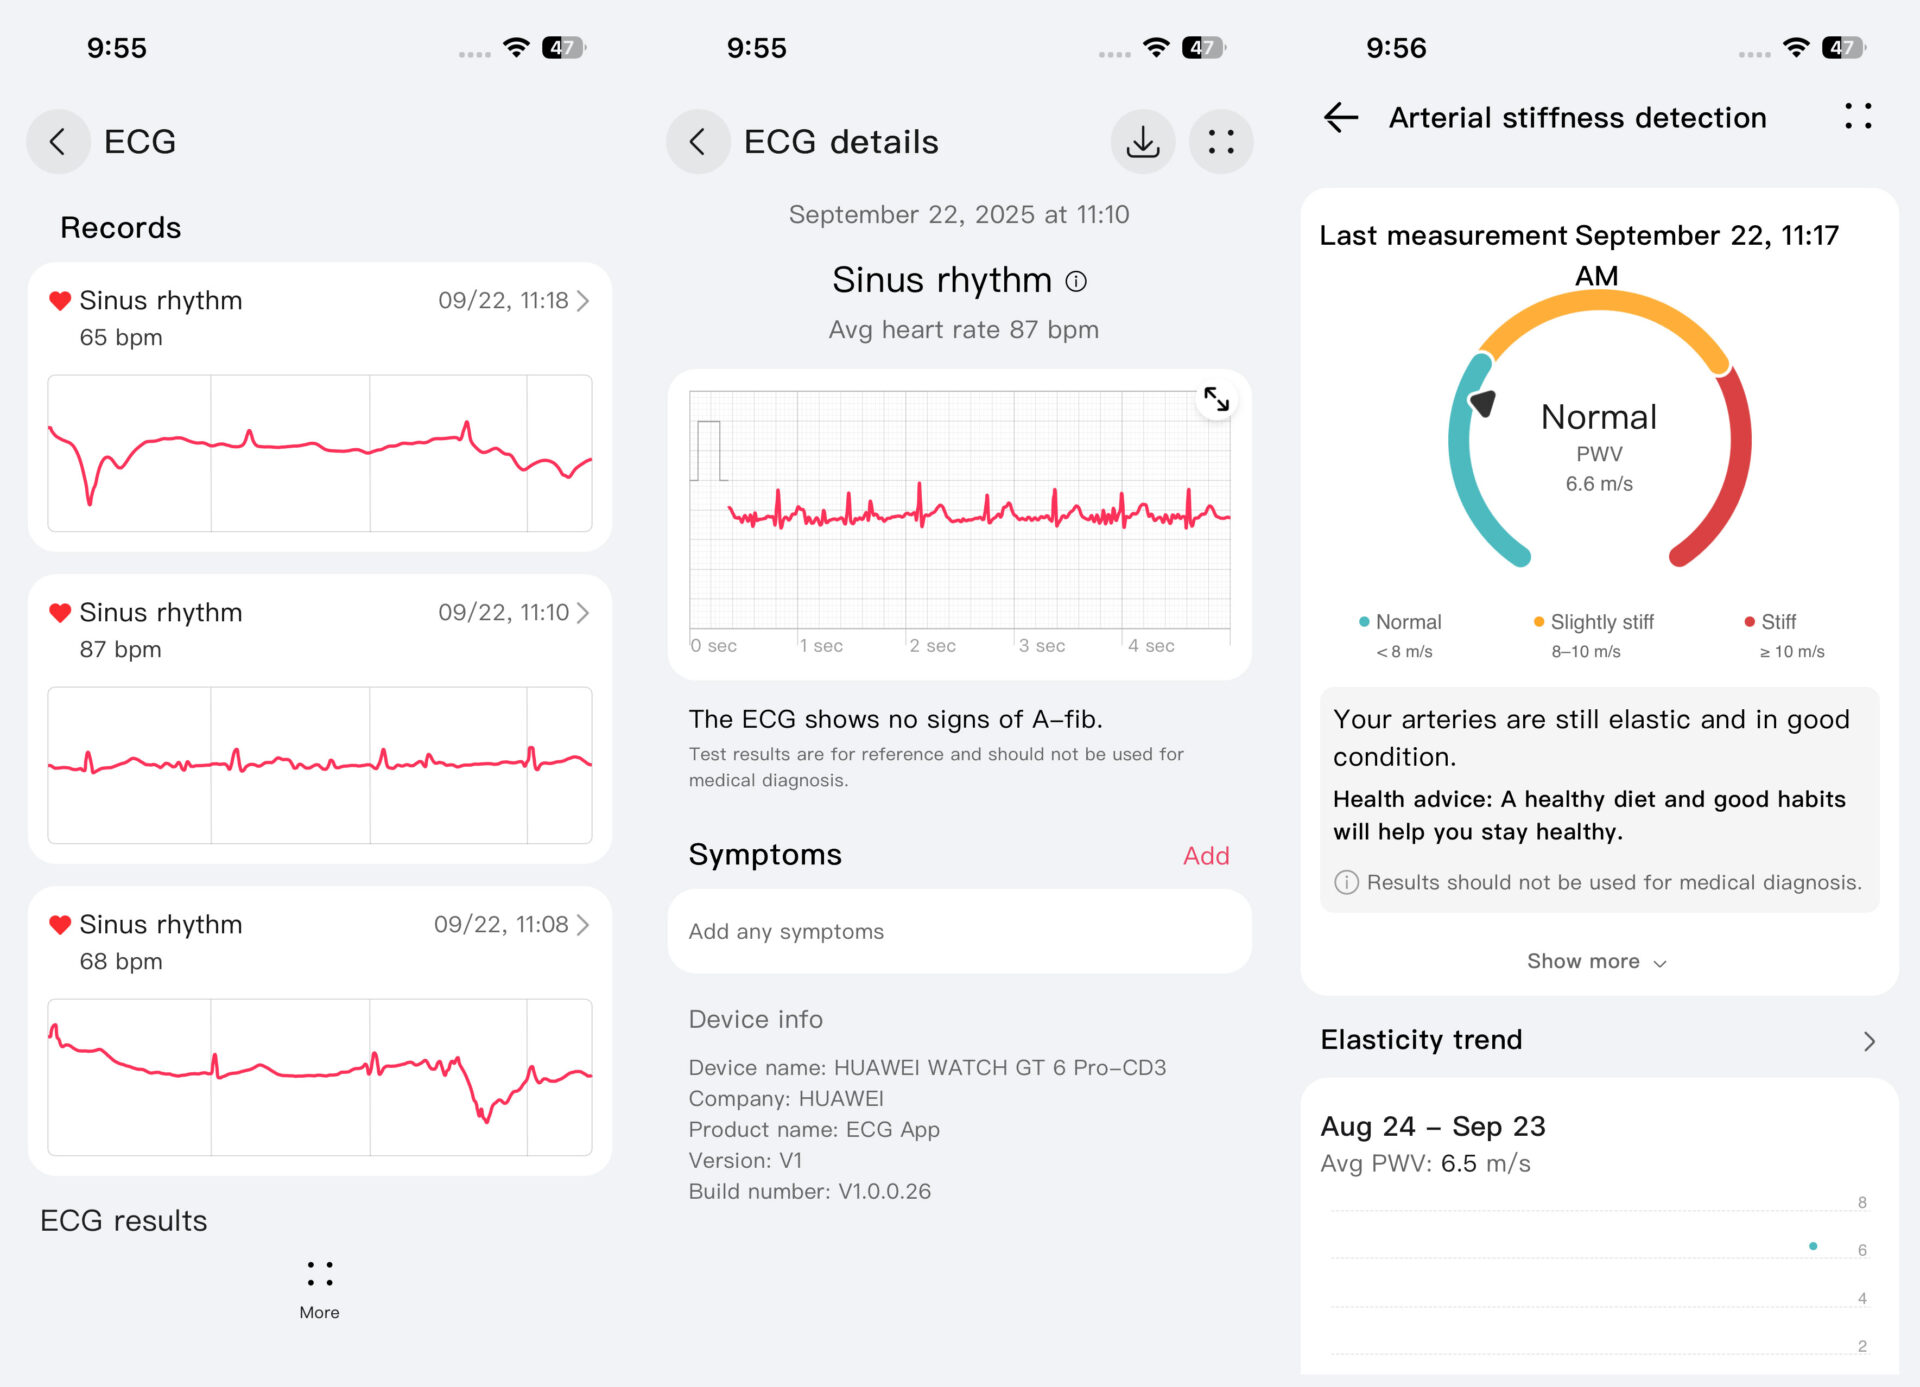1920x1387 pixels.
Task: Tap the PWV gauge pointer marker
Action: 1482,403
